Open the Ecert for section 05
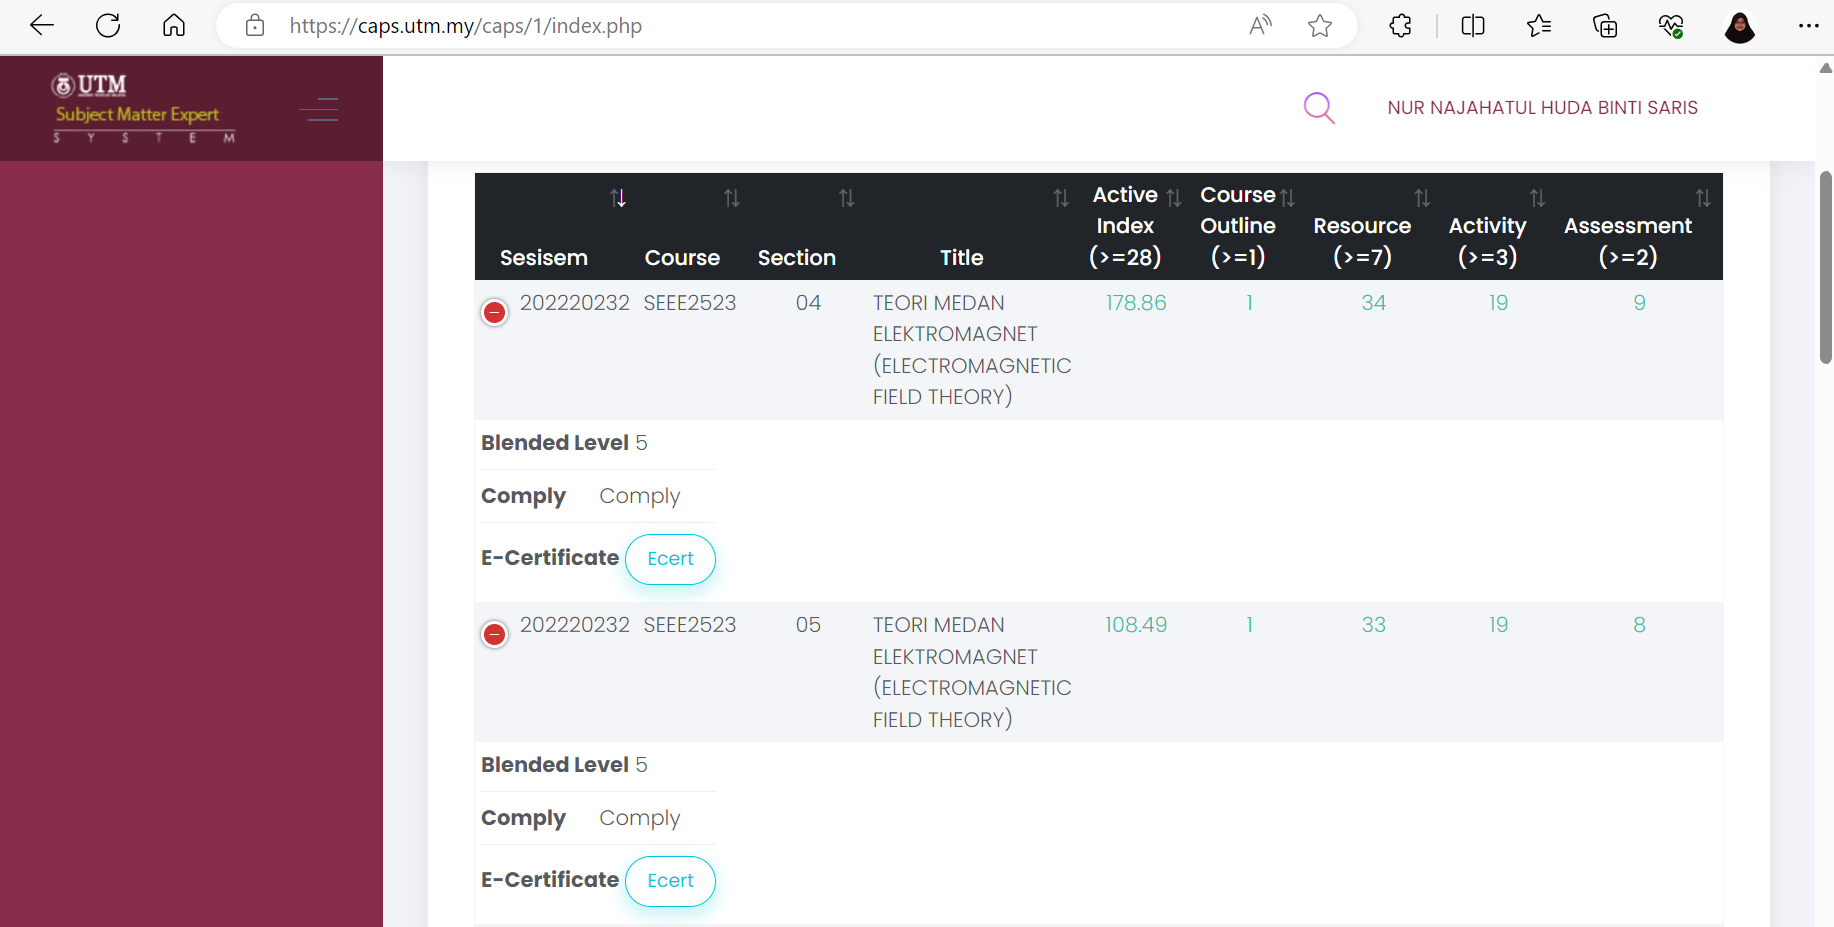Viewport: 1834px width, 927px height. coord(670,881)
